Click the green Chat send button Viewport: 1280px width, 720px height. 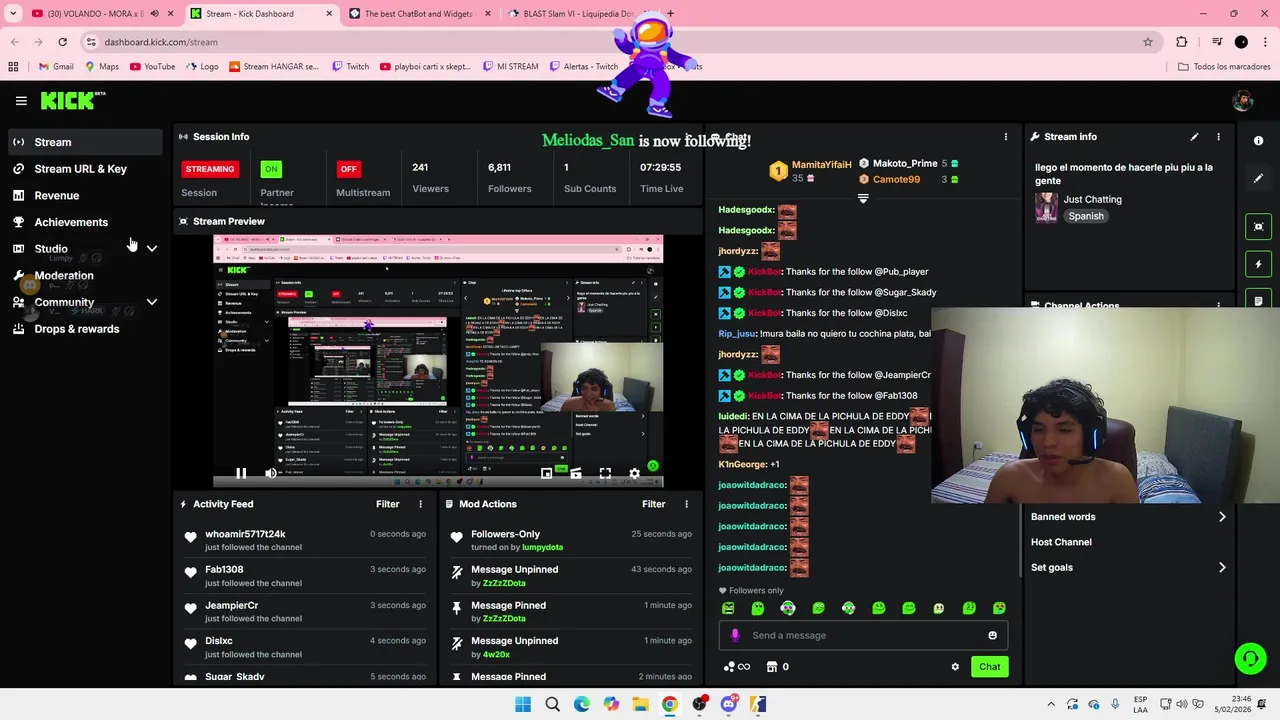pyautogui.click(x=989, y=667)
